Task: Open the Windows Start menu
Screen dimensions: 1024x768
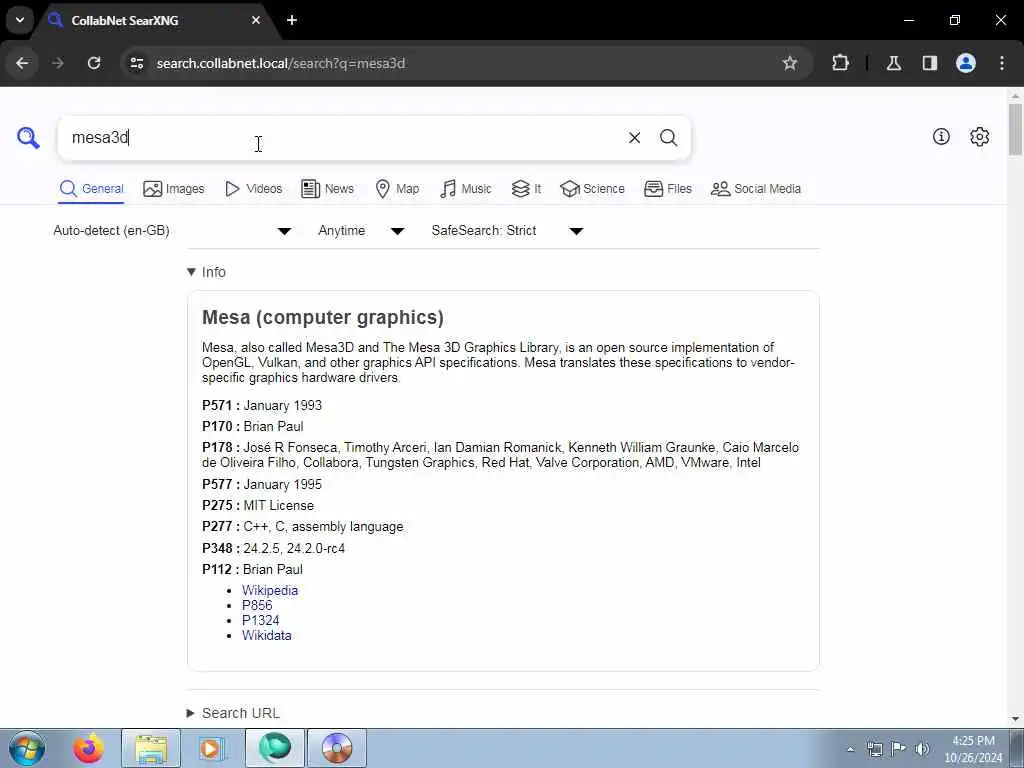Action: coord(27,748)
